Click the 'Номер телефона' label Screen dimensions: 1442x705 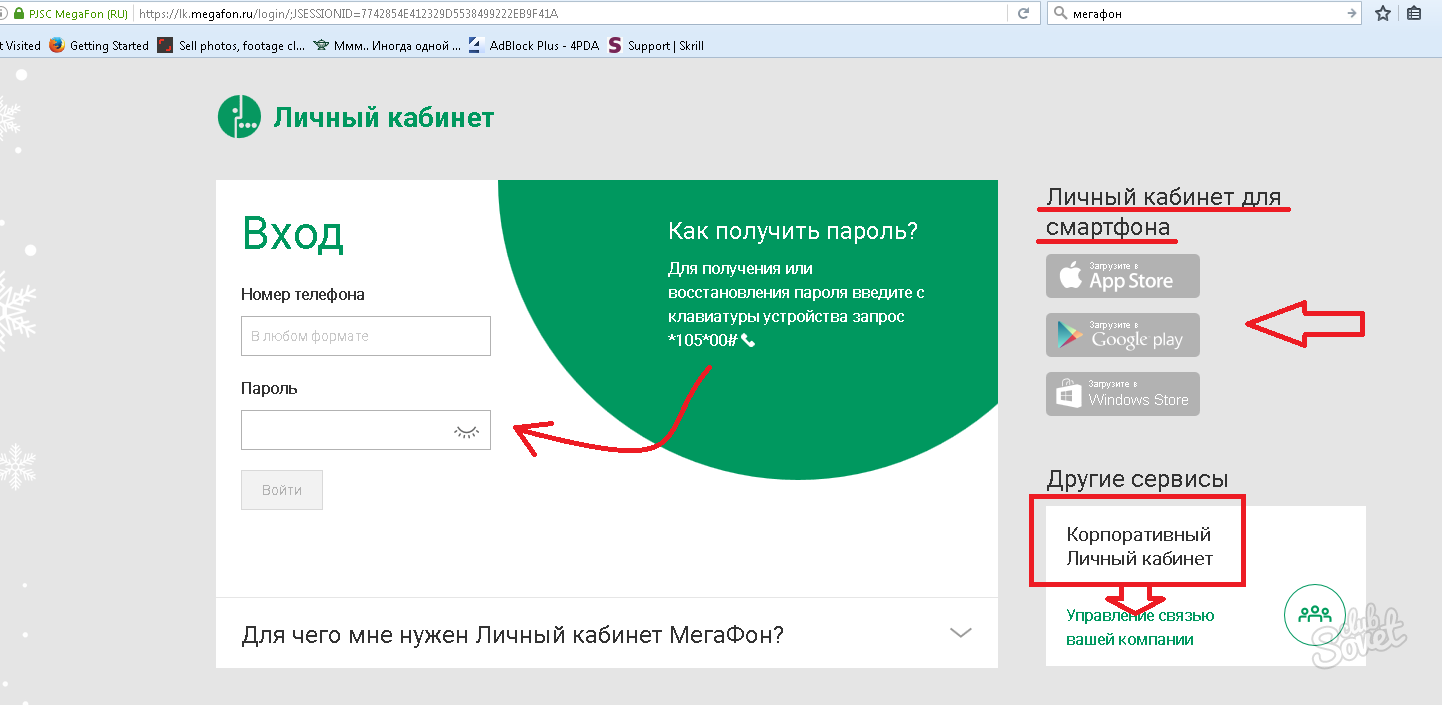pyautogui.click(x=303, y=294)
